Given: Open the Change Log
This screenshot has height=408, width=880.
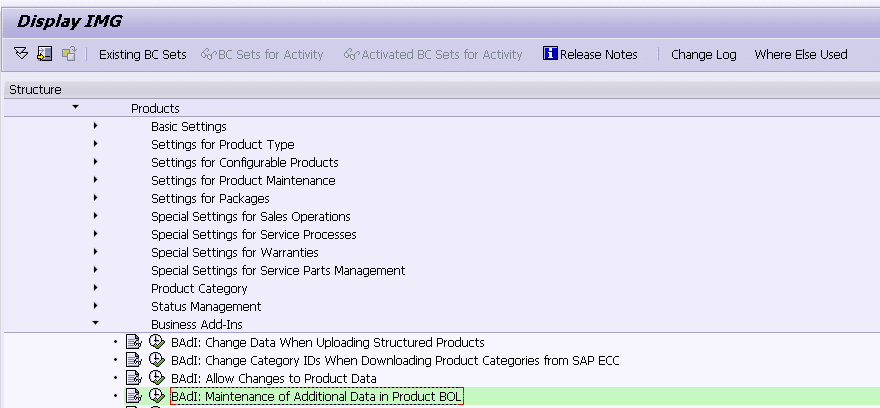Looking at the screenshot, I should coord(703,55).
